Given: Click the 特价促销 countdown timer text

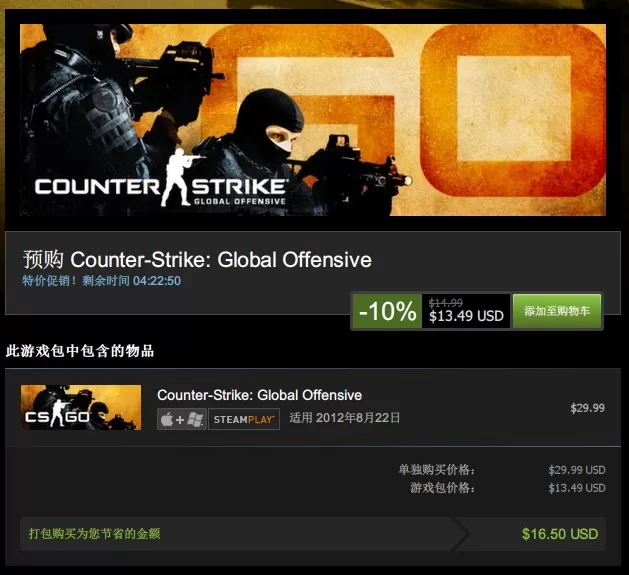Looking at the screenshot, I should (101, 280).
